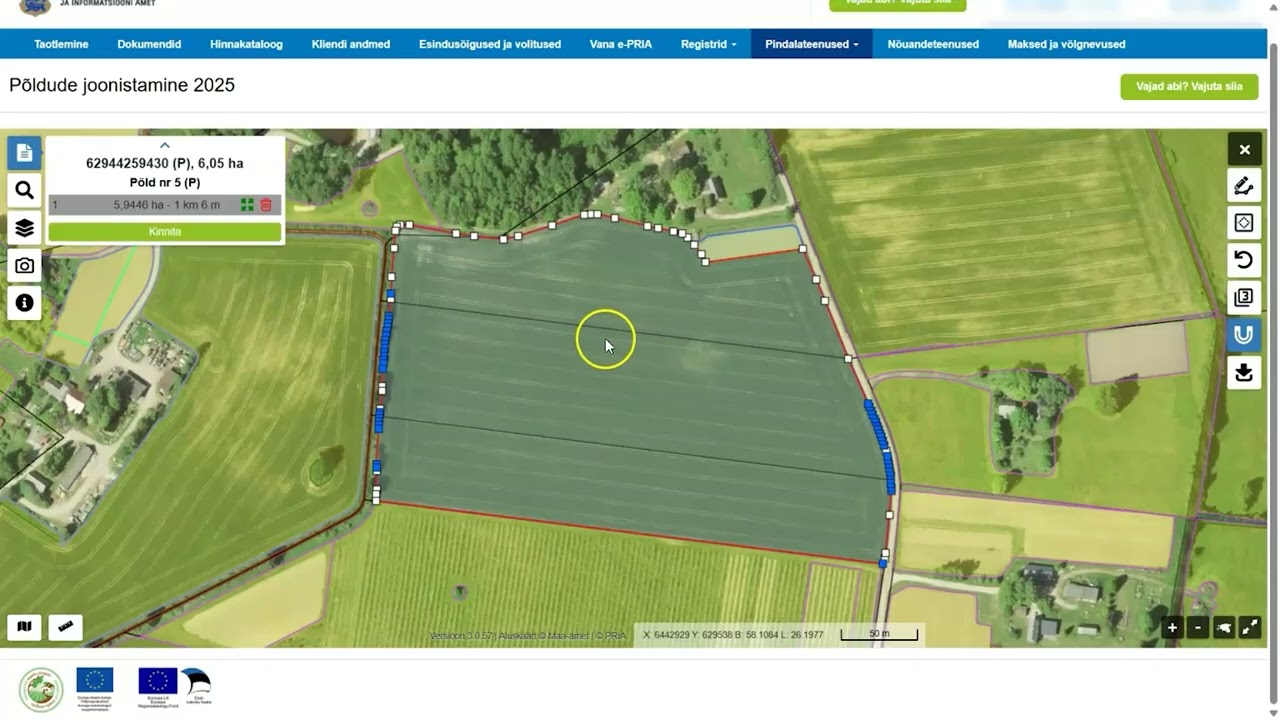Viewport: 1280px width, 720px height.
Task: Click the green zoom-to-extent icon in field row
Action: (247, 205)
